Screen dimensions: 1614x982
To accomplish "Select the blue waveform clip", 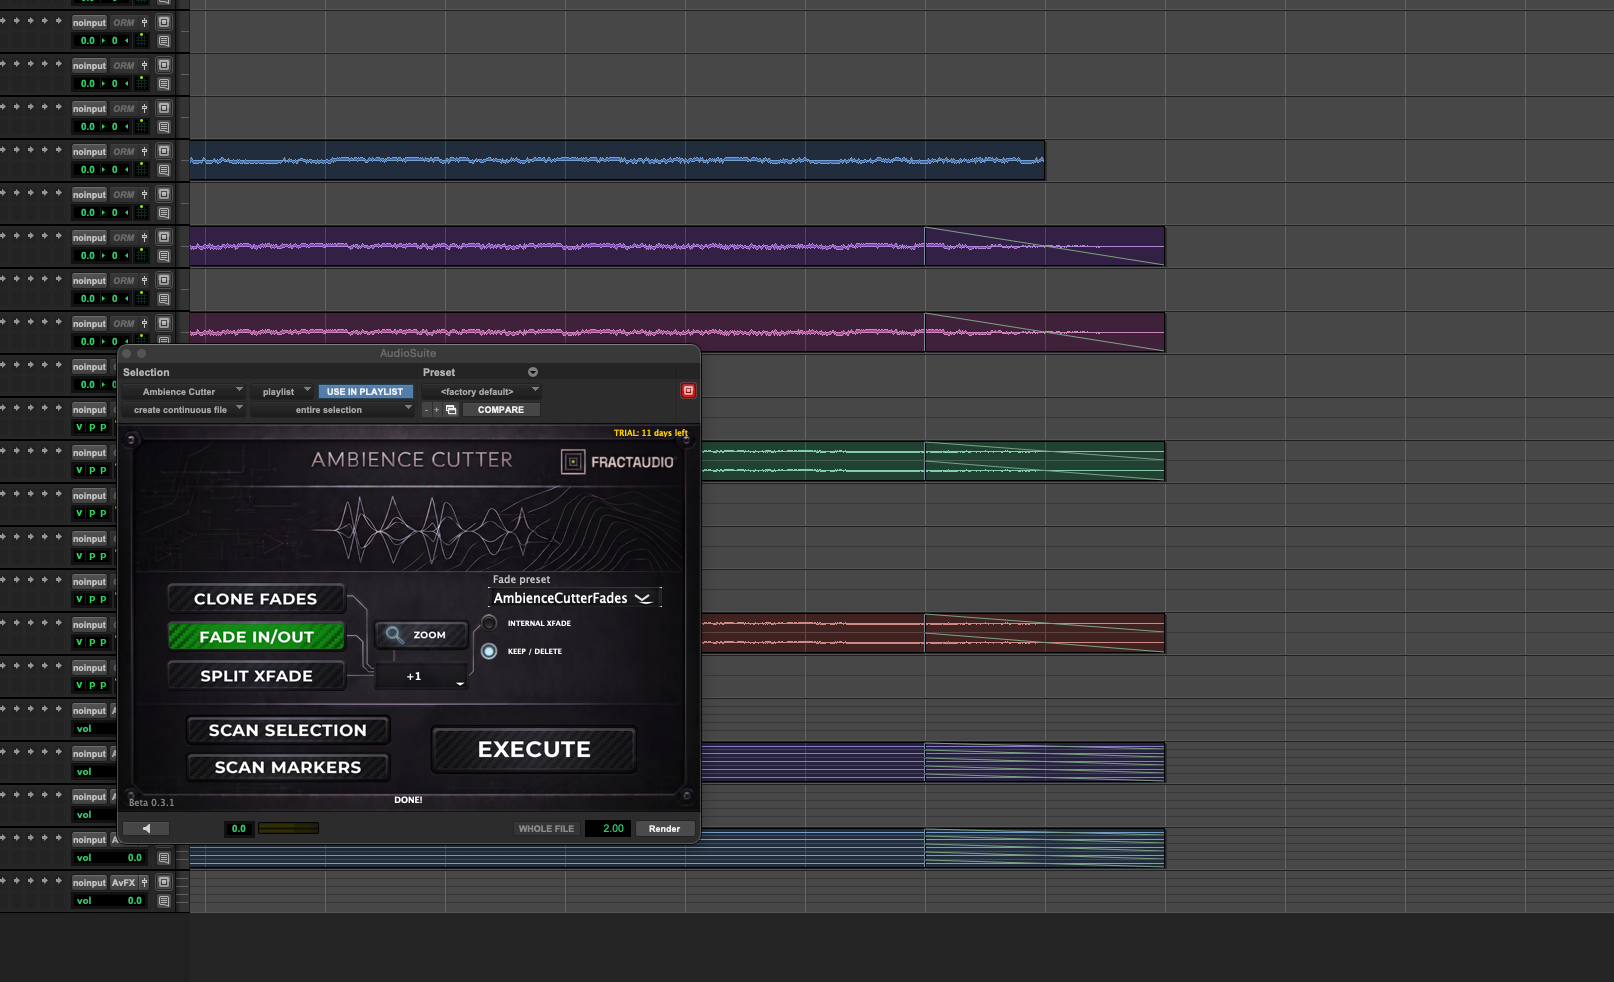I will pos(617,160).
